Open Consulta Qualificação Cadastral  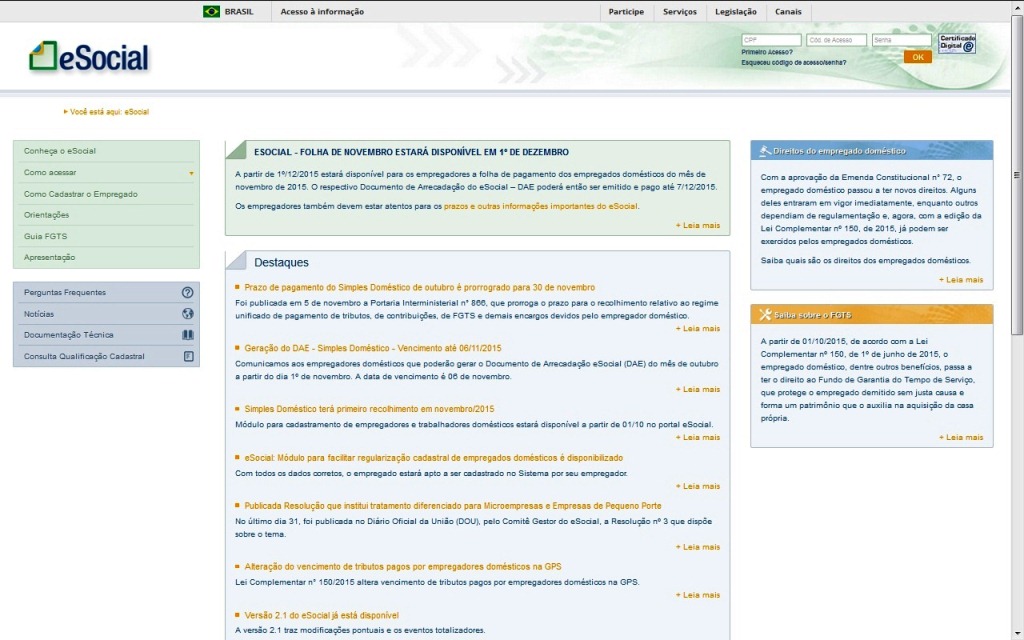click(x=106, y=357)
